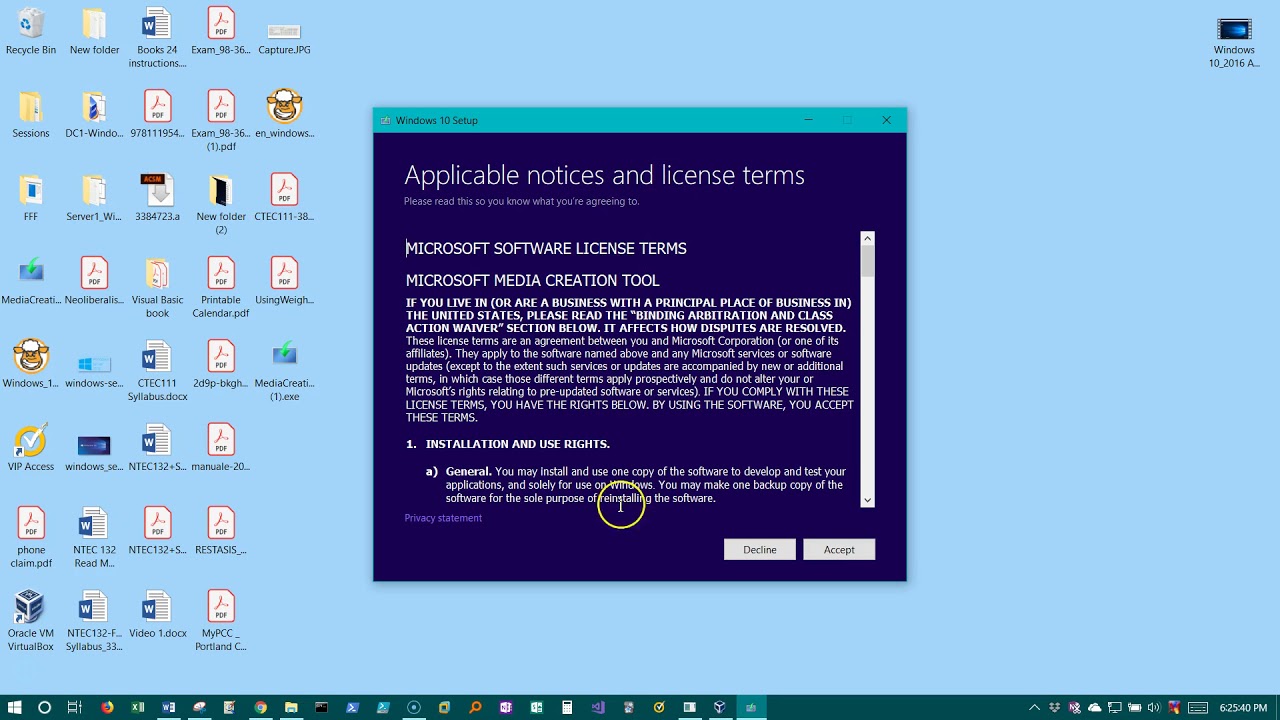
Task: Open the Privacy statement link
Action: [x=443, y=518]
